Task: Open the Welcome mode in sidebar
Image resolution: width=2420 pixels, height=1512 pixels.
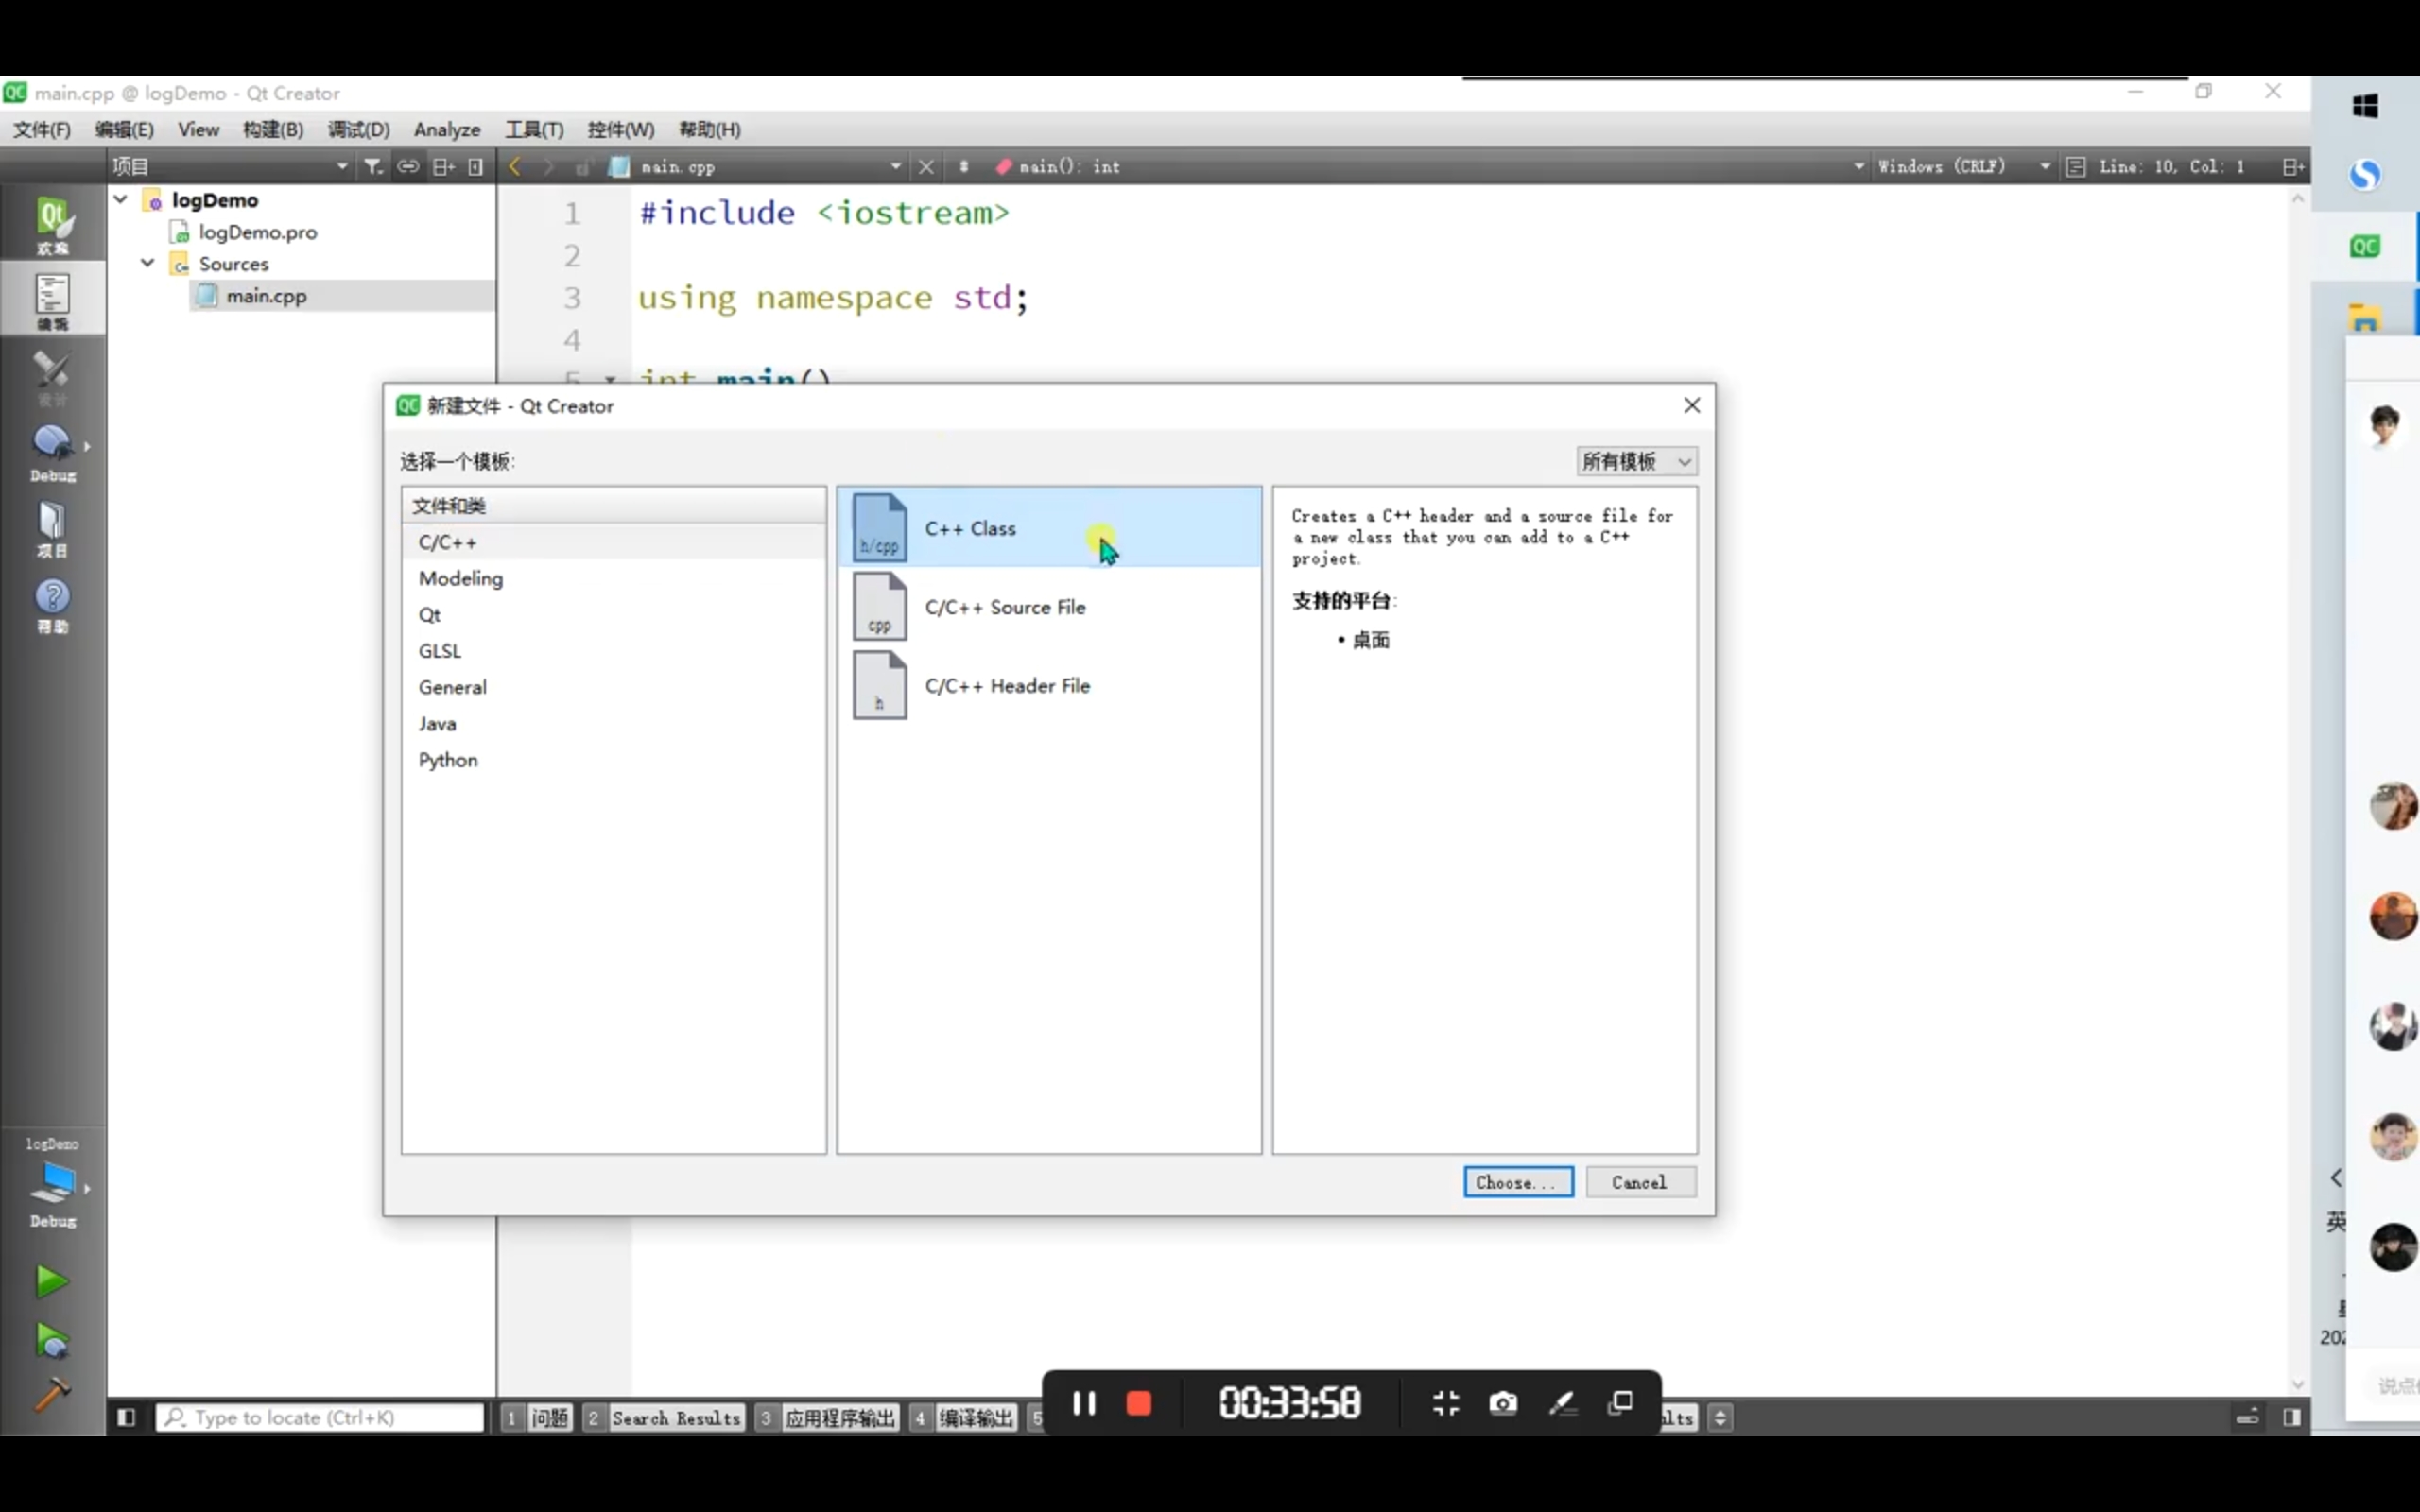Action: pos(52,224)
